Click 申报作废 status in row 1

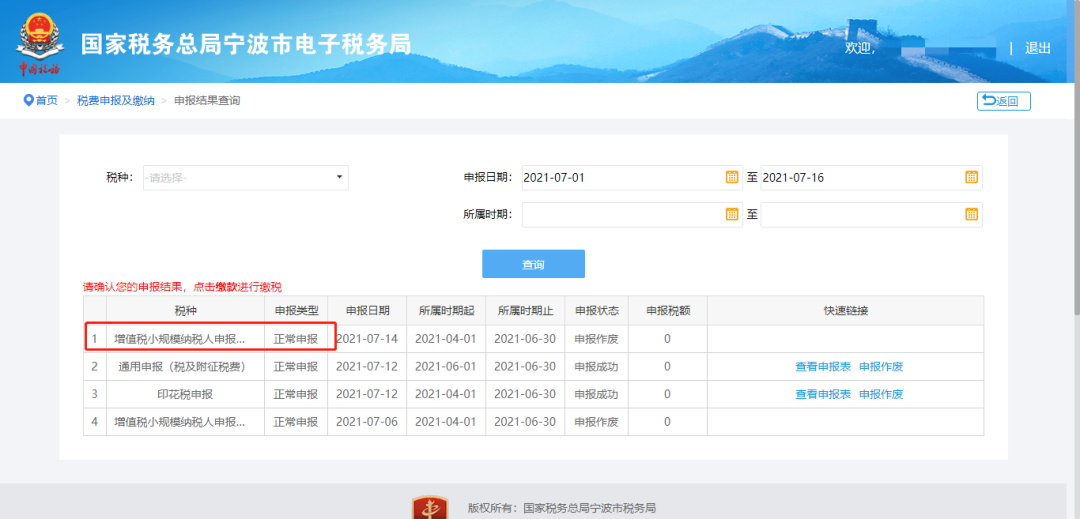596,339
